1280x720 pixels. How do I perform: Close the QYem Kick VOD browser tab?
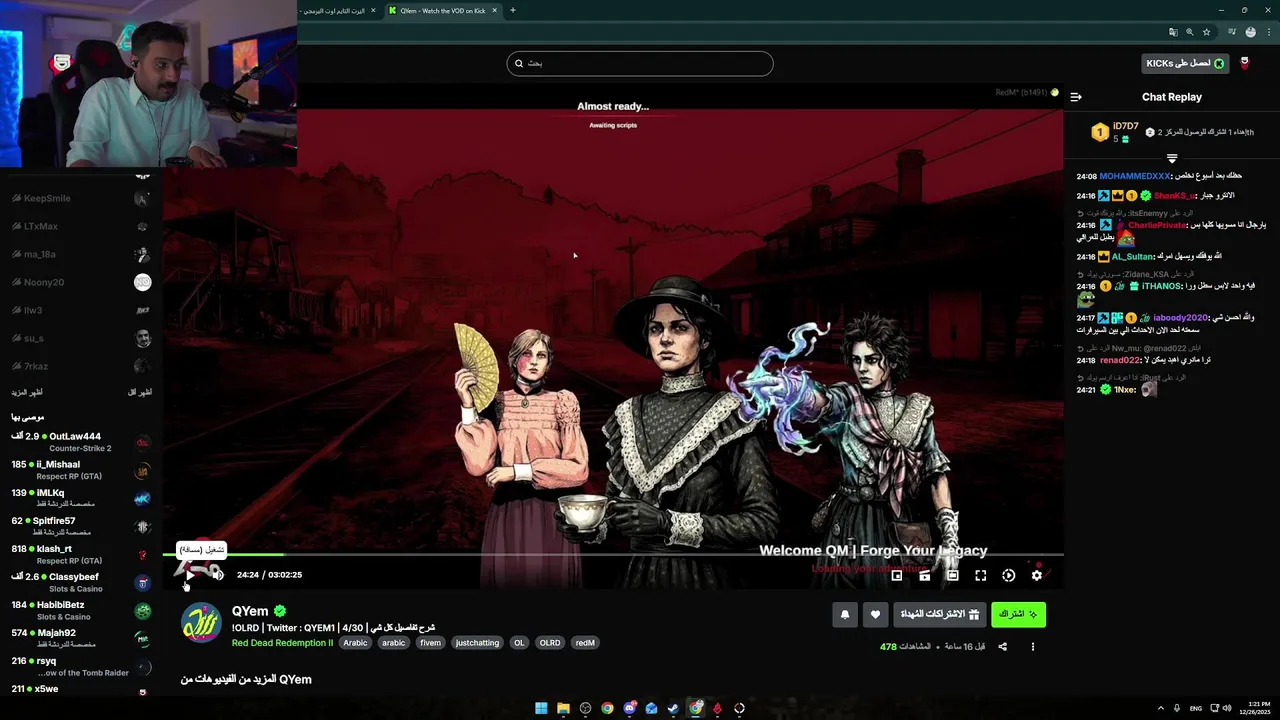pyautogui.click(x=494, y=11)
